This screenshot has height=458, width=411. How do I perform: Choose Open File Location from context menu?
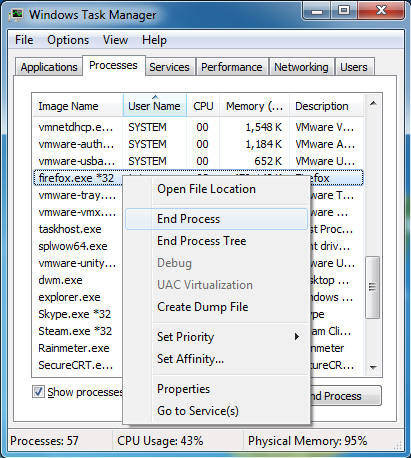coord(216,189)
